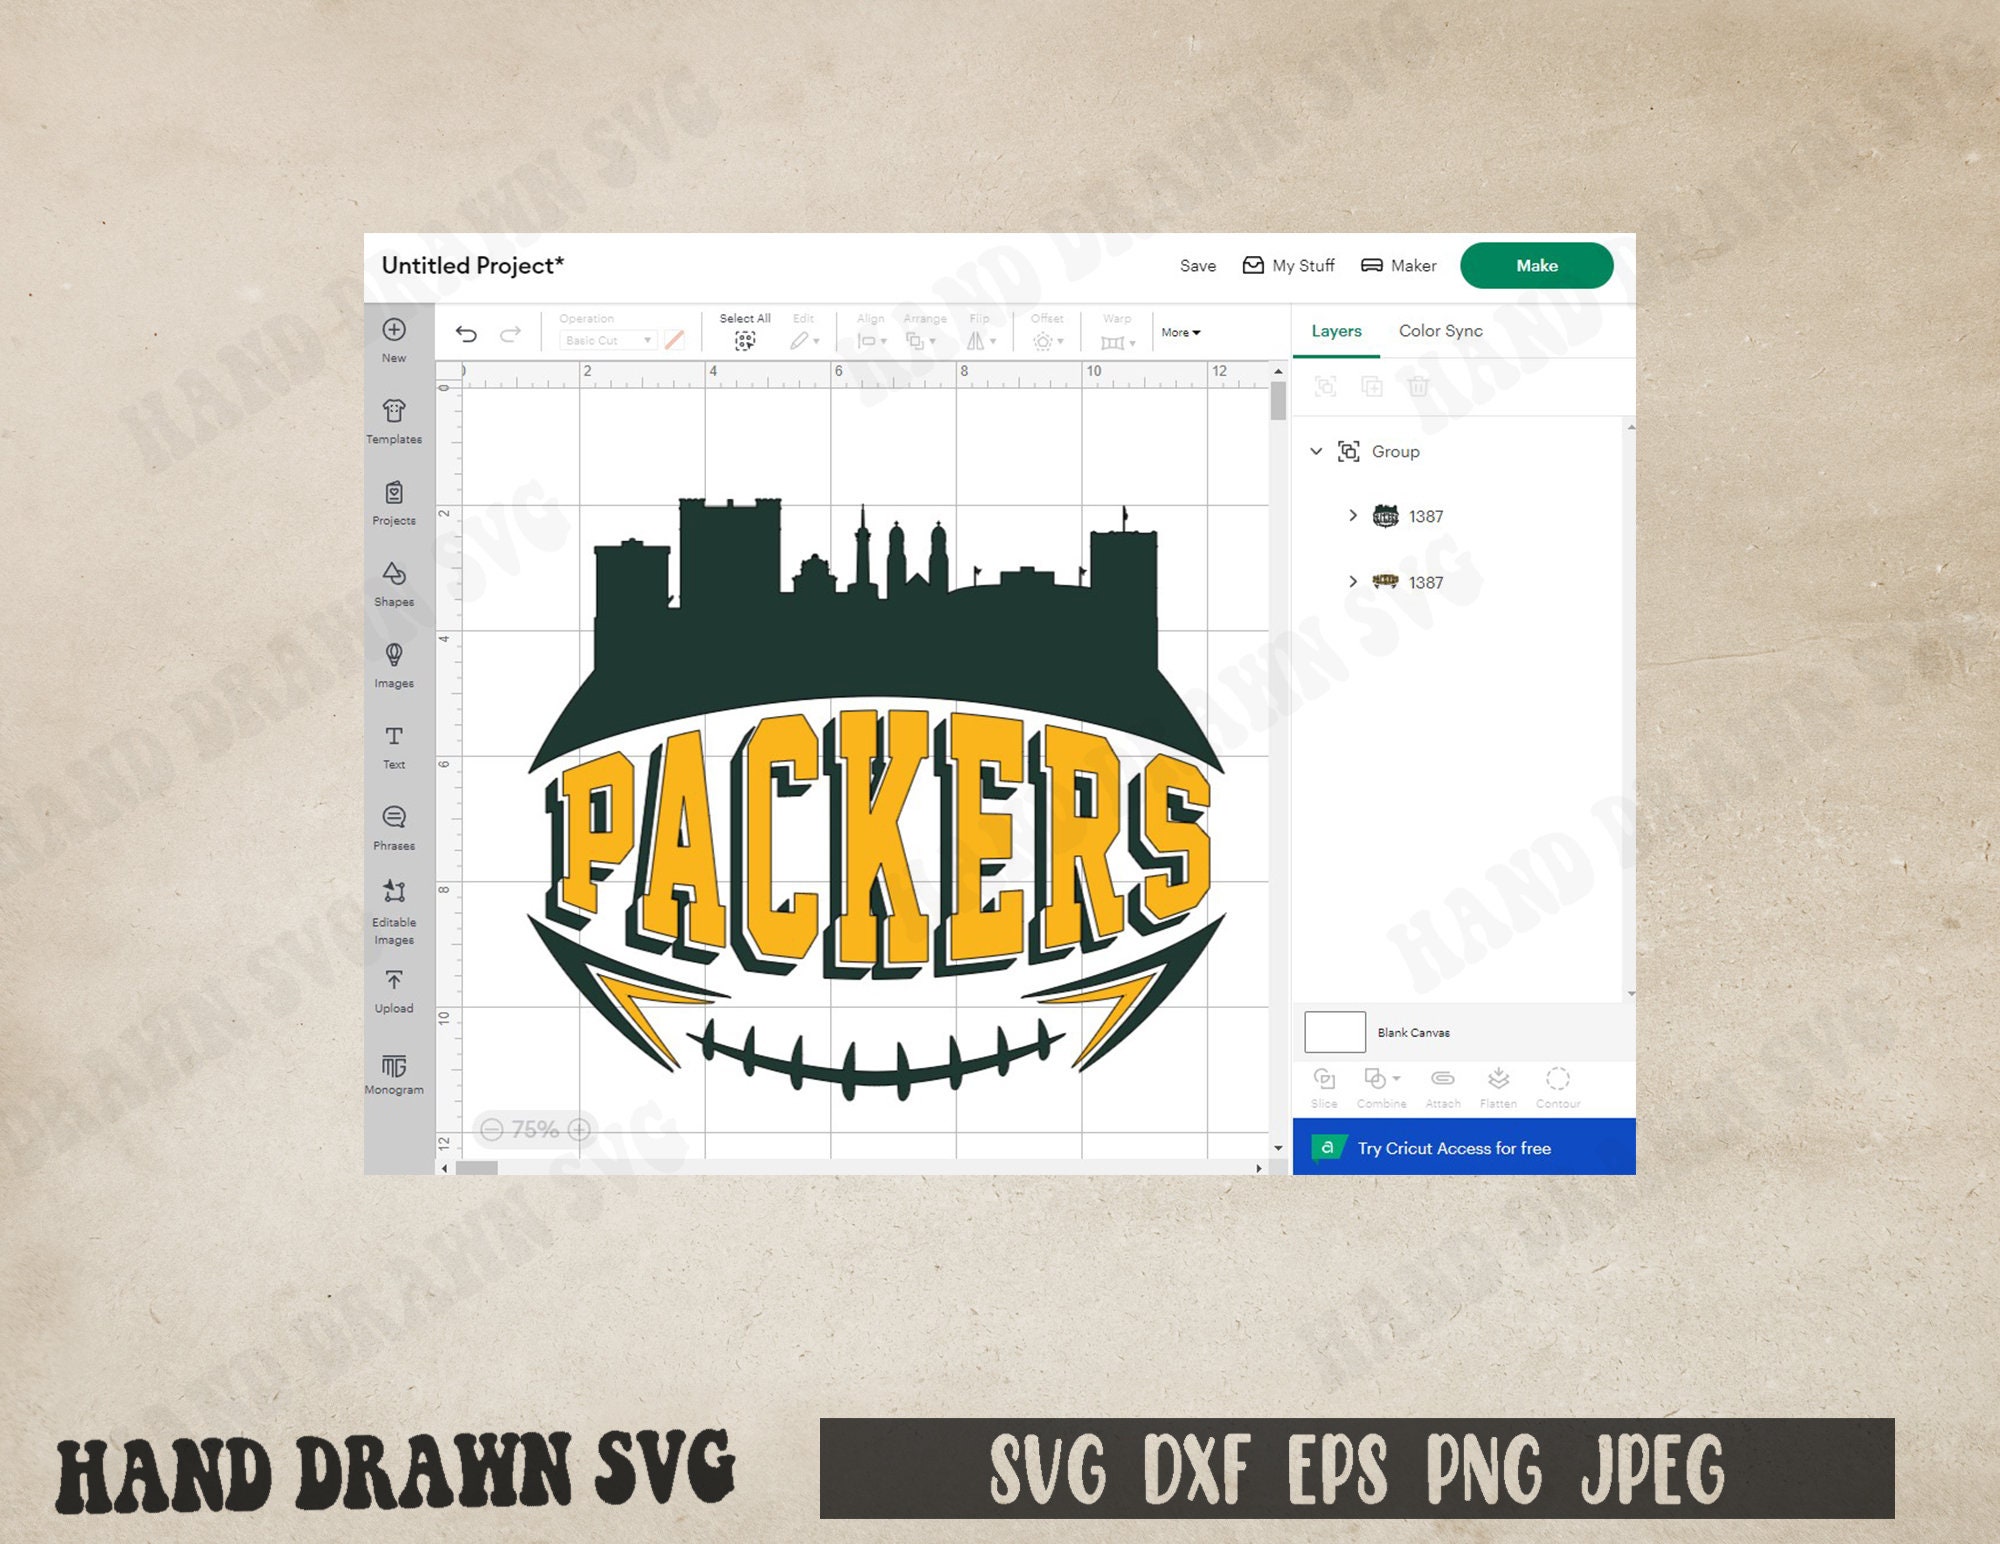Image resolution: width=2000 pixels, height=1544 pixels.
Task: Click the Make button
Action: [x=1536, y=265]
